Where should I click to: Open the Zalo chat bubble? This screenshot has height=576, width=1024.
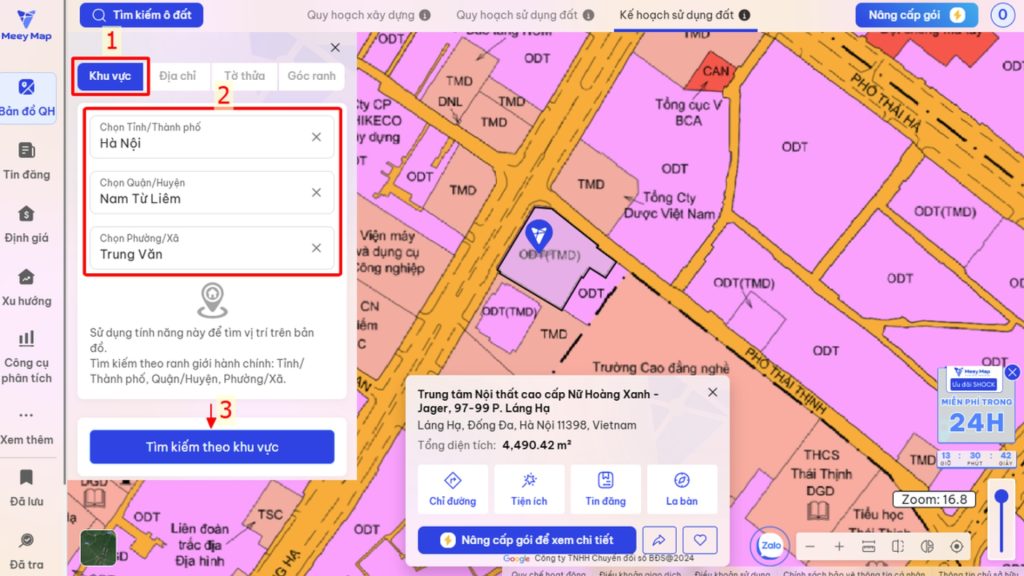770,546
